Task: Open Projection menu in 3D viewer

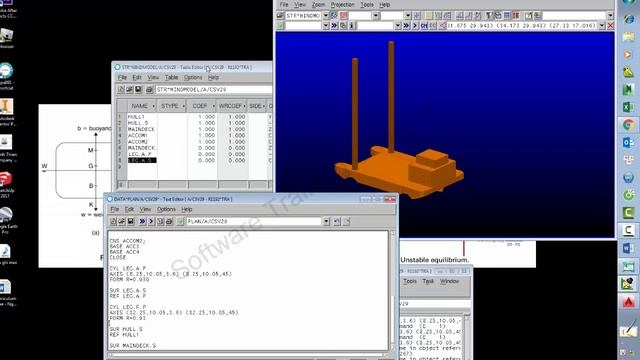Action: pos(342,4)
